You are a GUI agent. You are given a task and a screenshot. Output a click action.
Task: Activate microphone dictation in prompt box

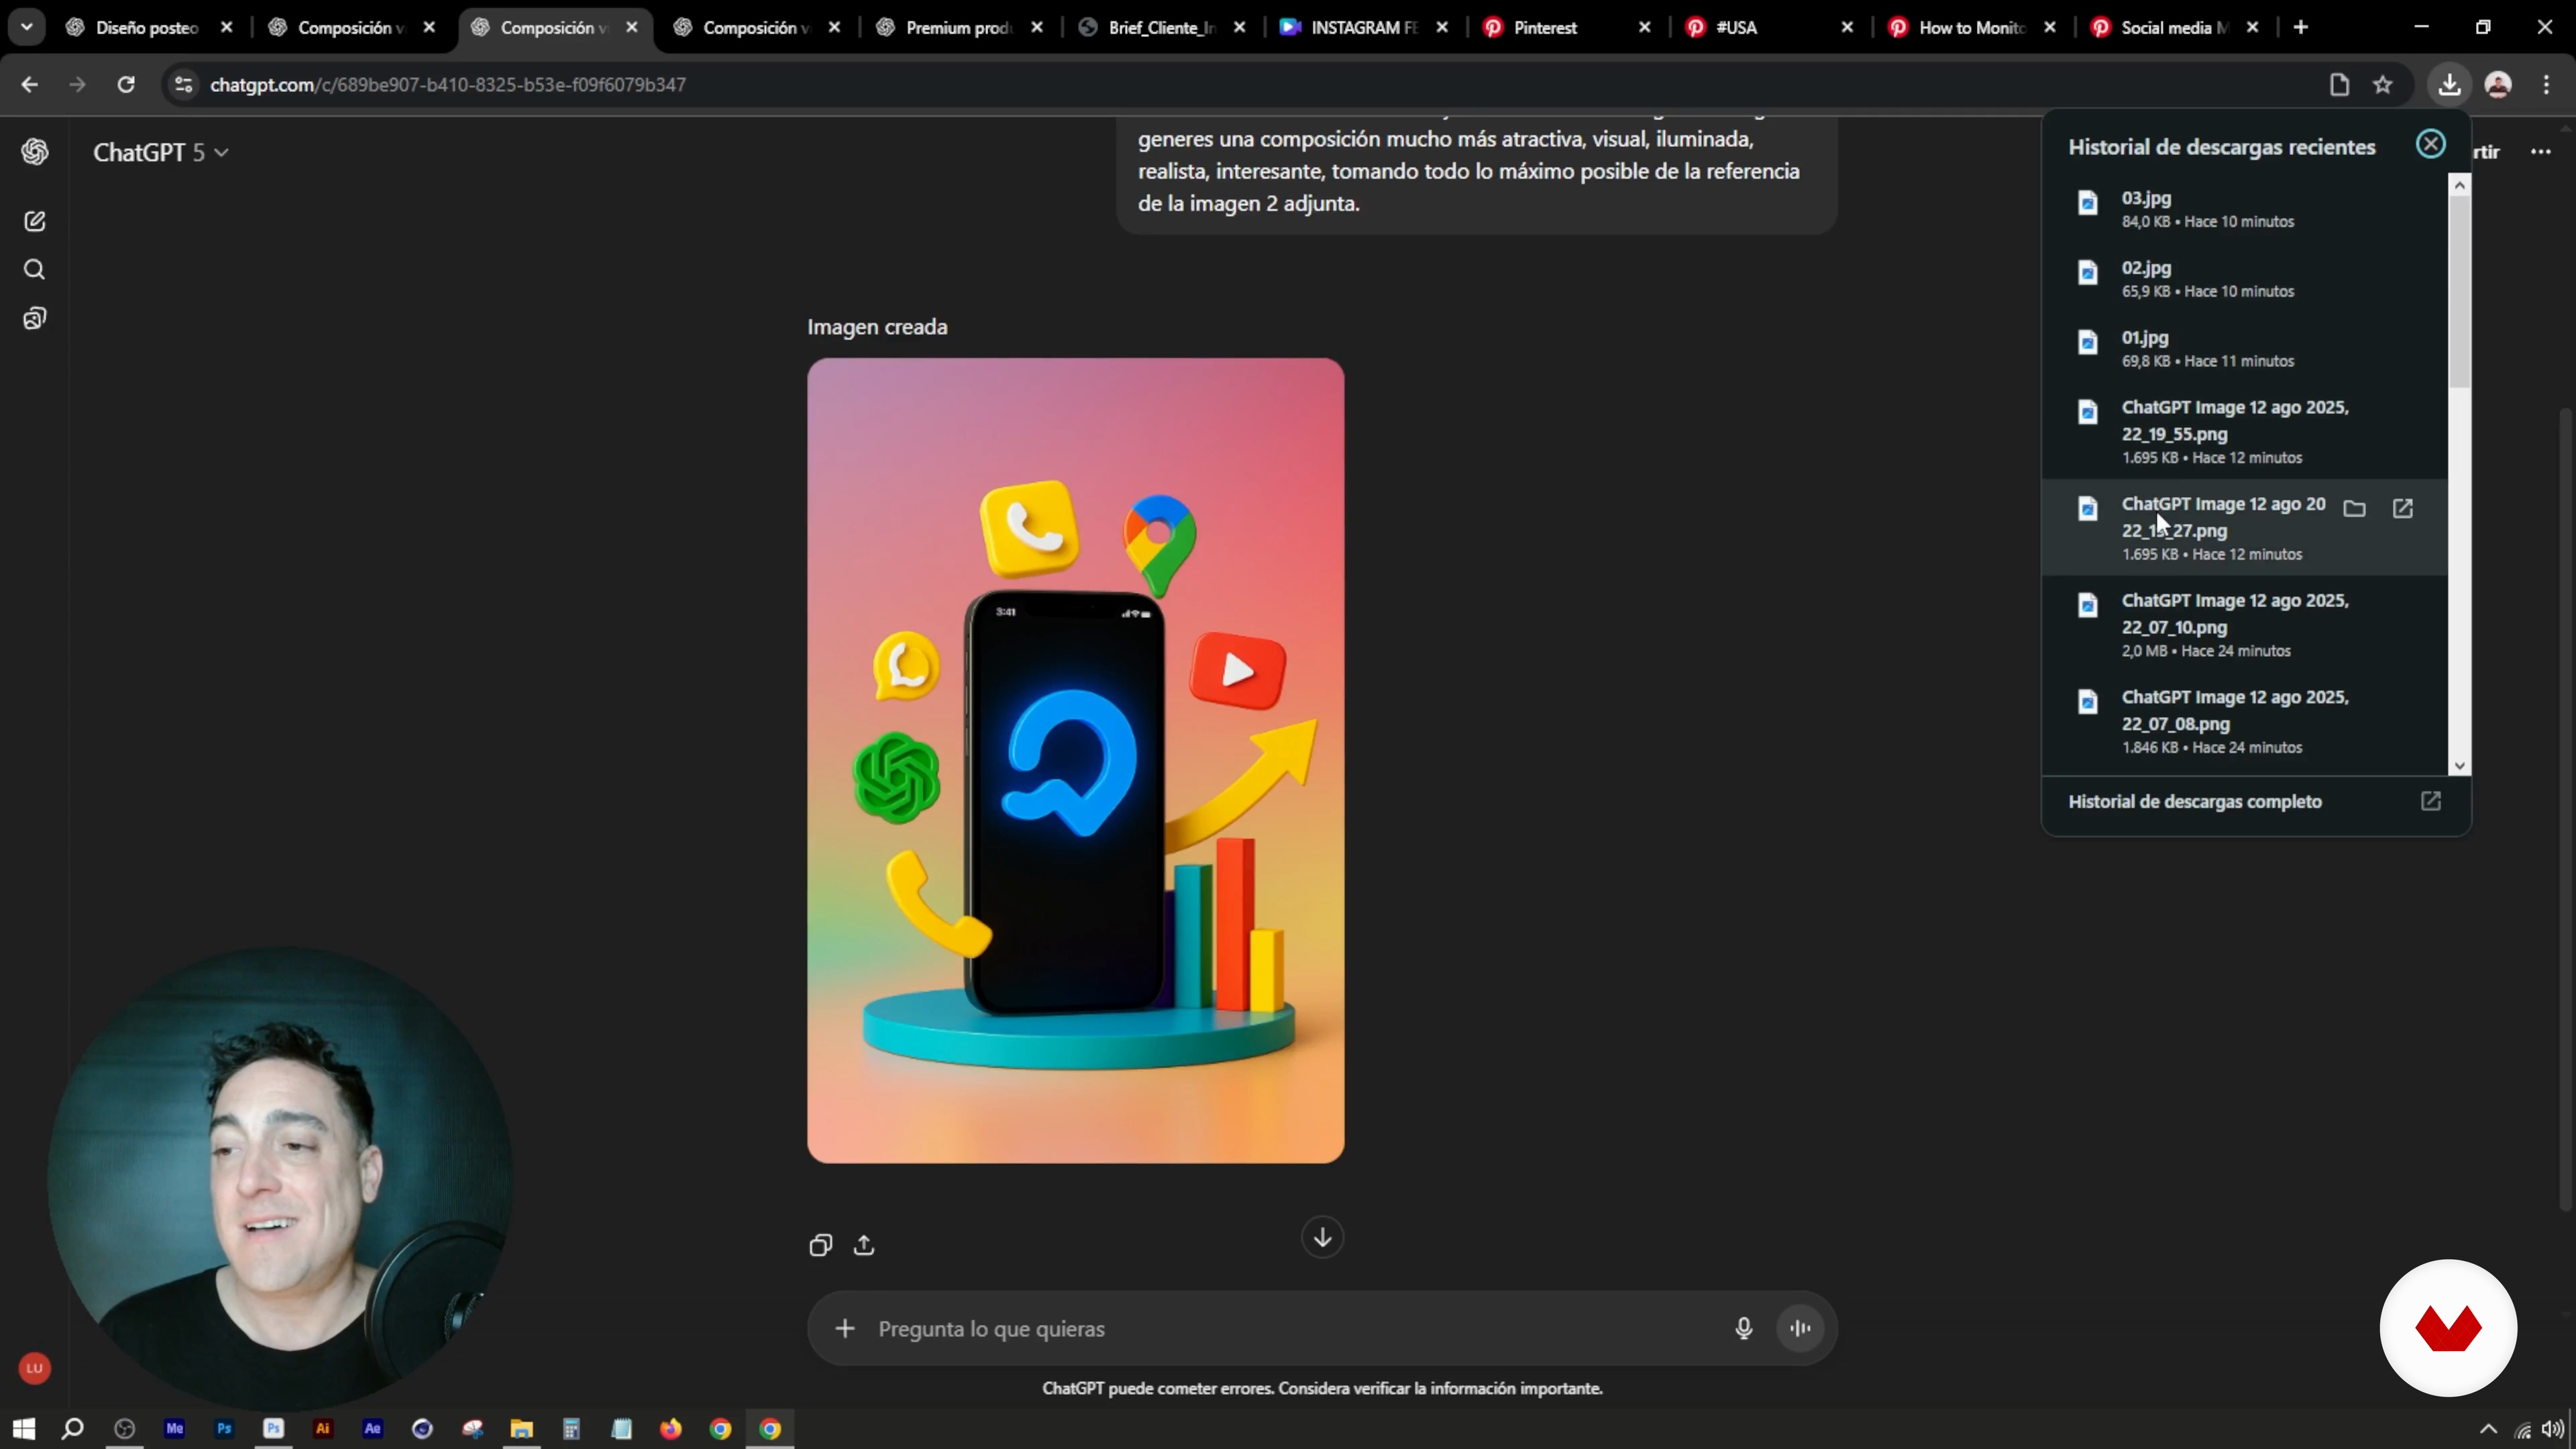point(1744,1328)
